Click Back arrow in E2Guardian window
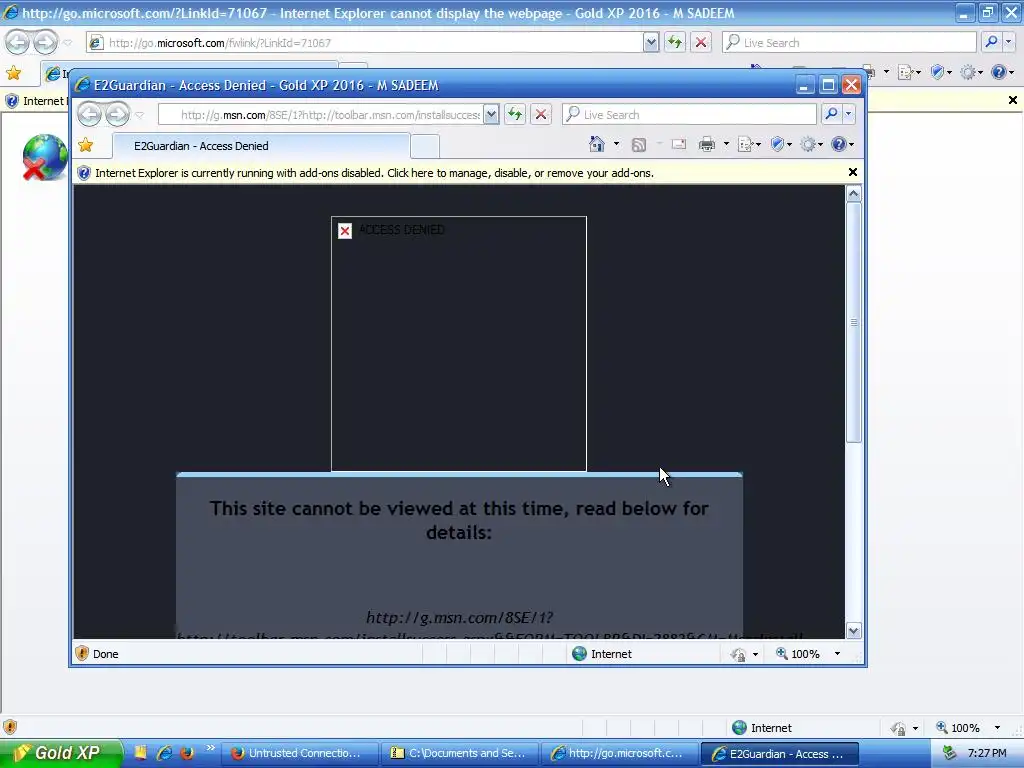 pyautogui.click(x=89, y=114)
